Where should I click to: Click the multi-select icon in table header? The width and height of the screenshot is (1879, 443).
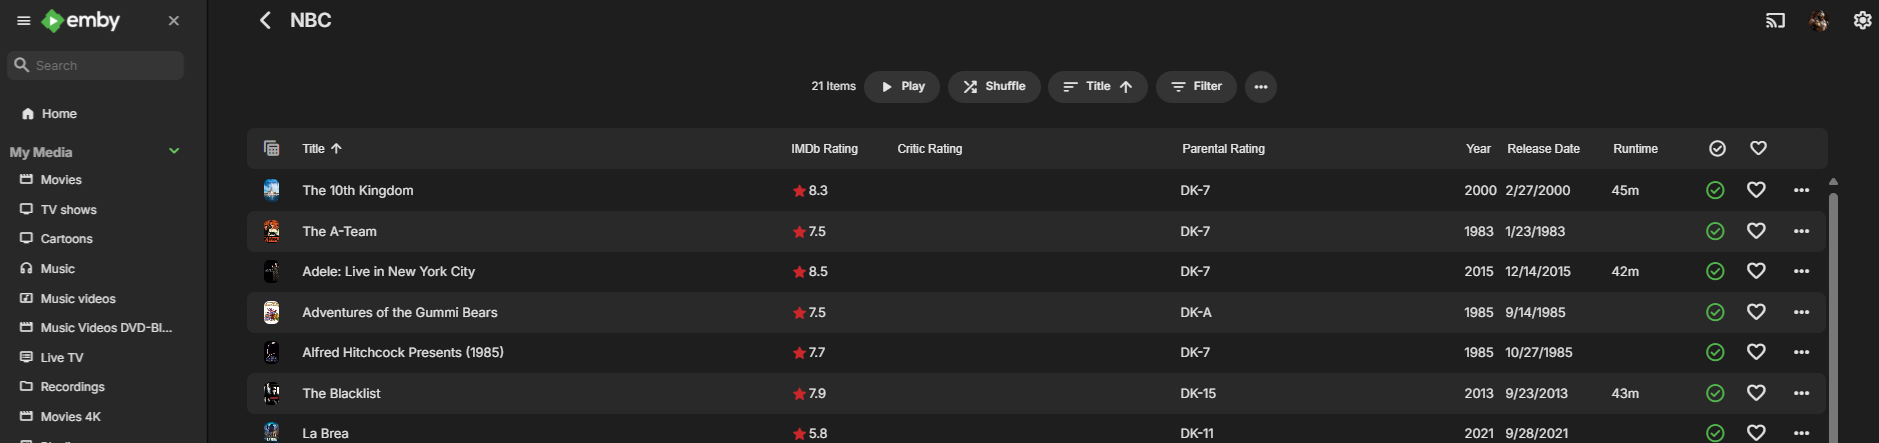[271, 148]
